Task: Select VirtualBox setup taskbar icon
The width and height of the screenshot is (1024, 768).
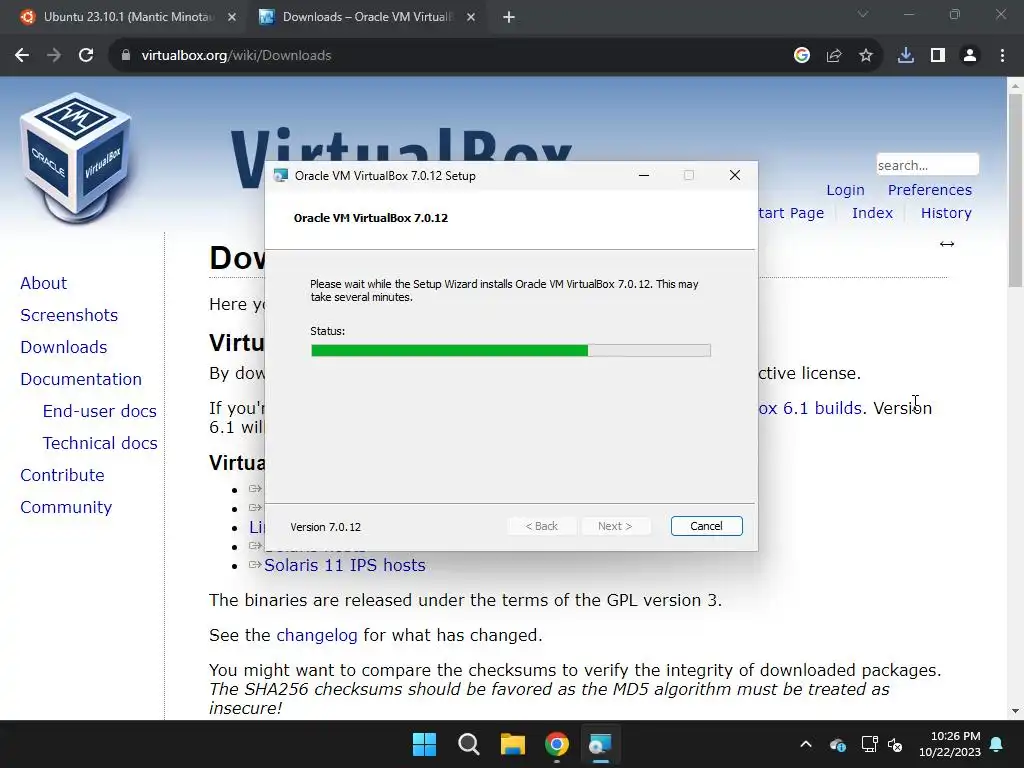Action: 600,744
